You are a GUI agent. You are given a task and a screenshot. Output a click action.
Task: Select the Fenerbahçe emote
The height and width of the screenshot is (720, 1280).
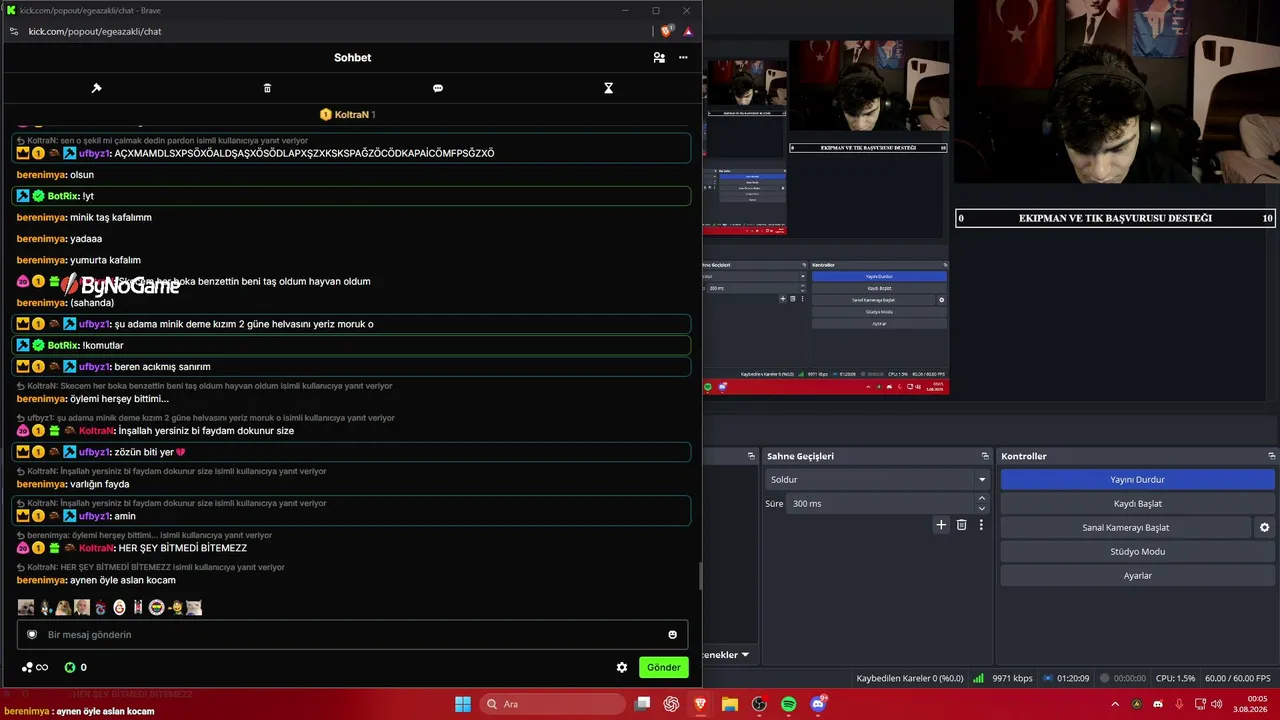(x=156, y=607)
